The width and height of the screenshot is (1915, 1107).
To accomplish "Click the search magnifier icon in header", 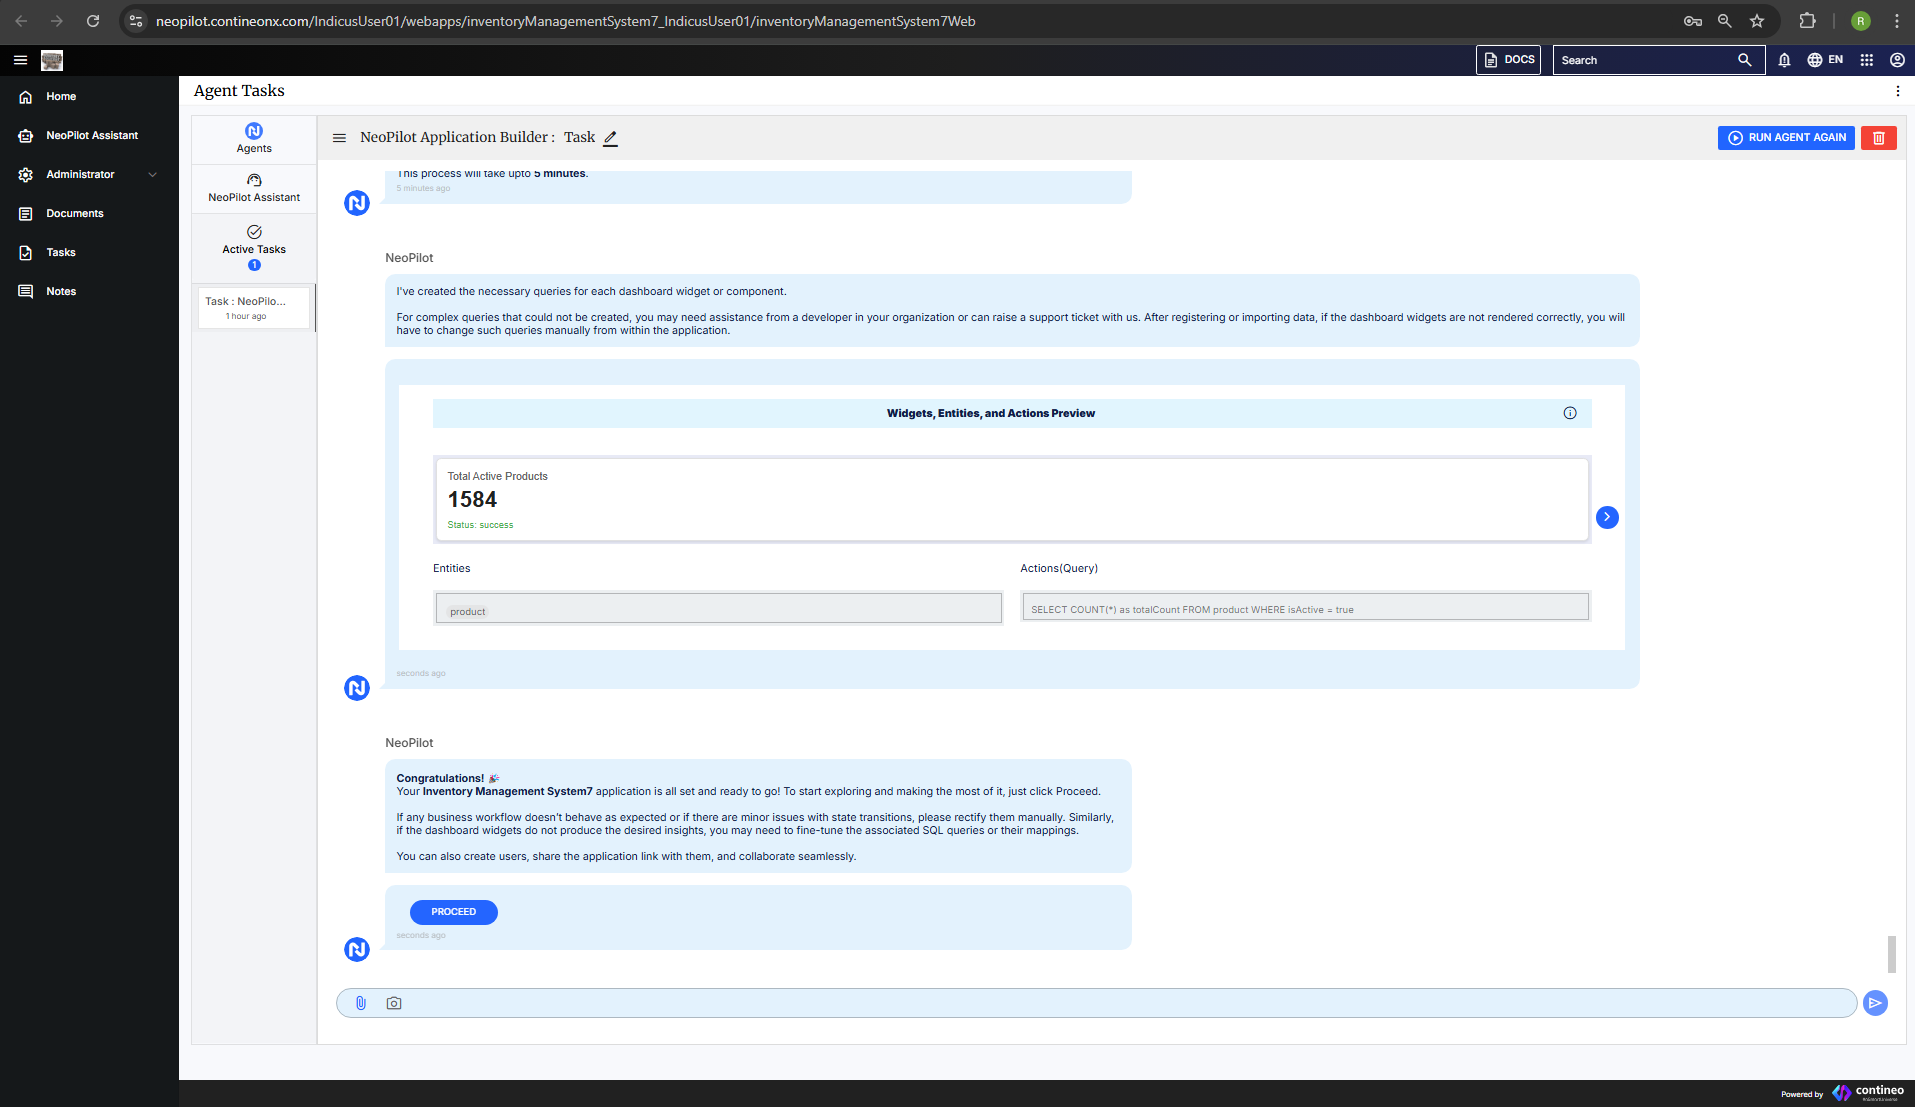I will point(1745,60).
